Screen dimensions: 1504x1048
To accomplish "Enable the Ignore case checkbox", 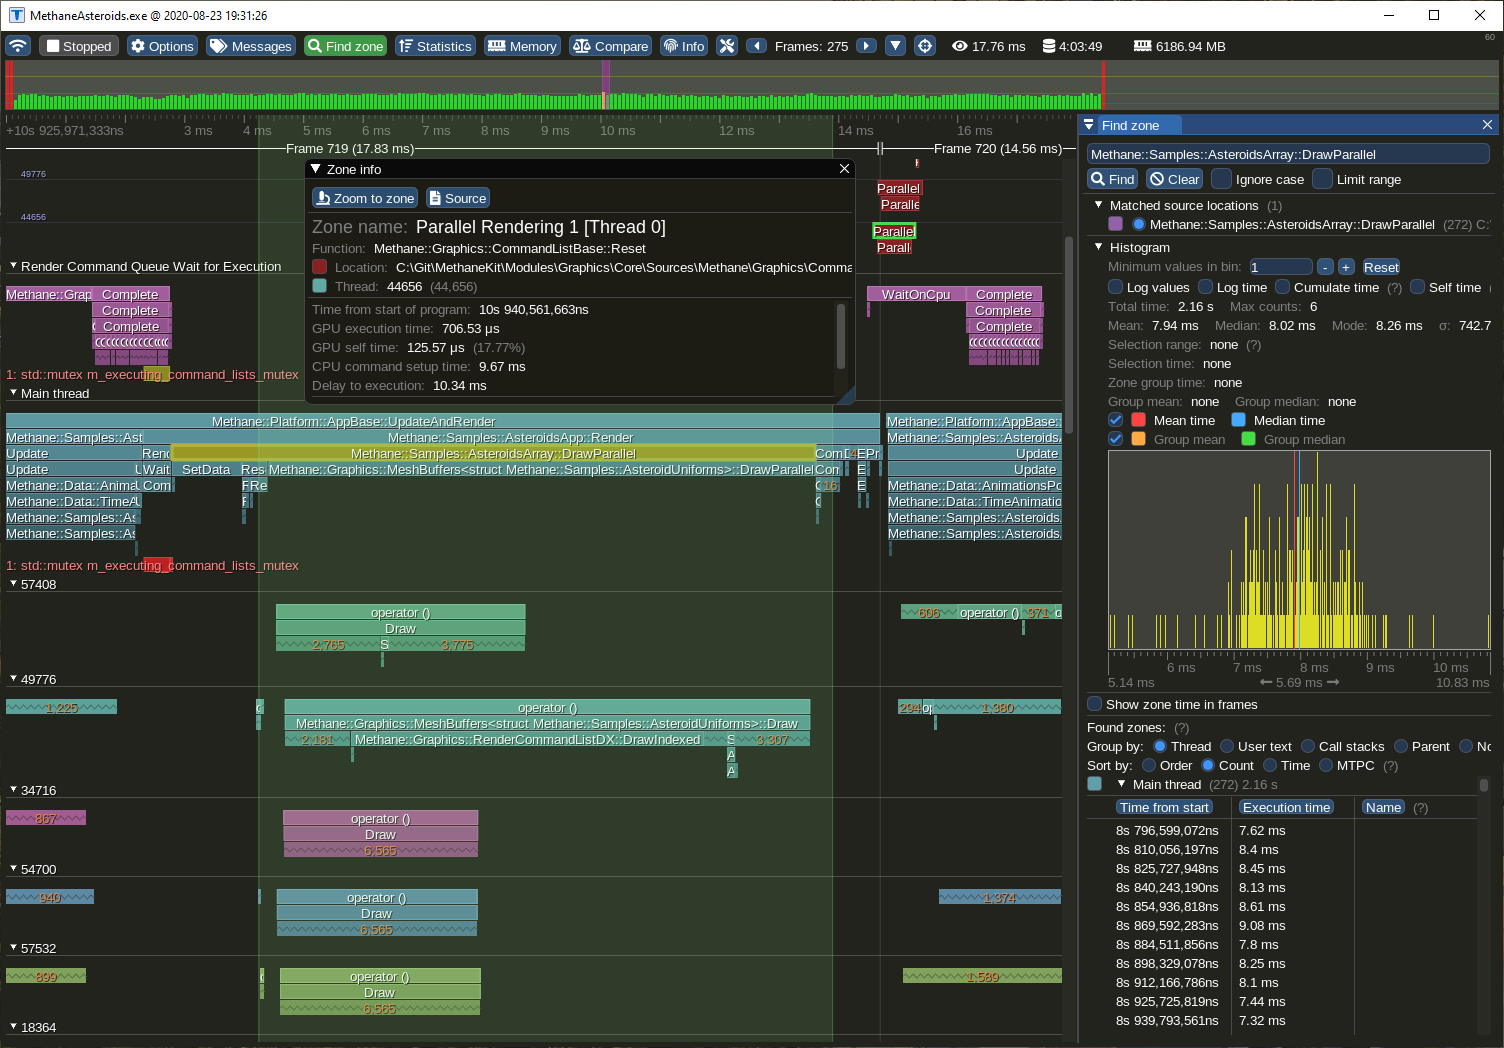I will (1221, 179).
